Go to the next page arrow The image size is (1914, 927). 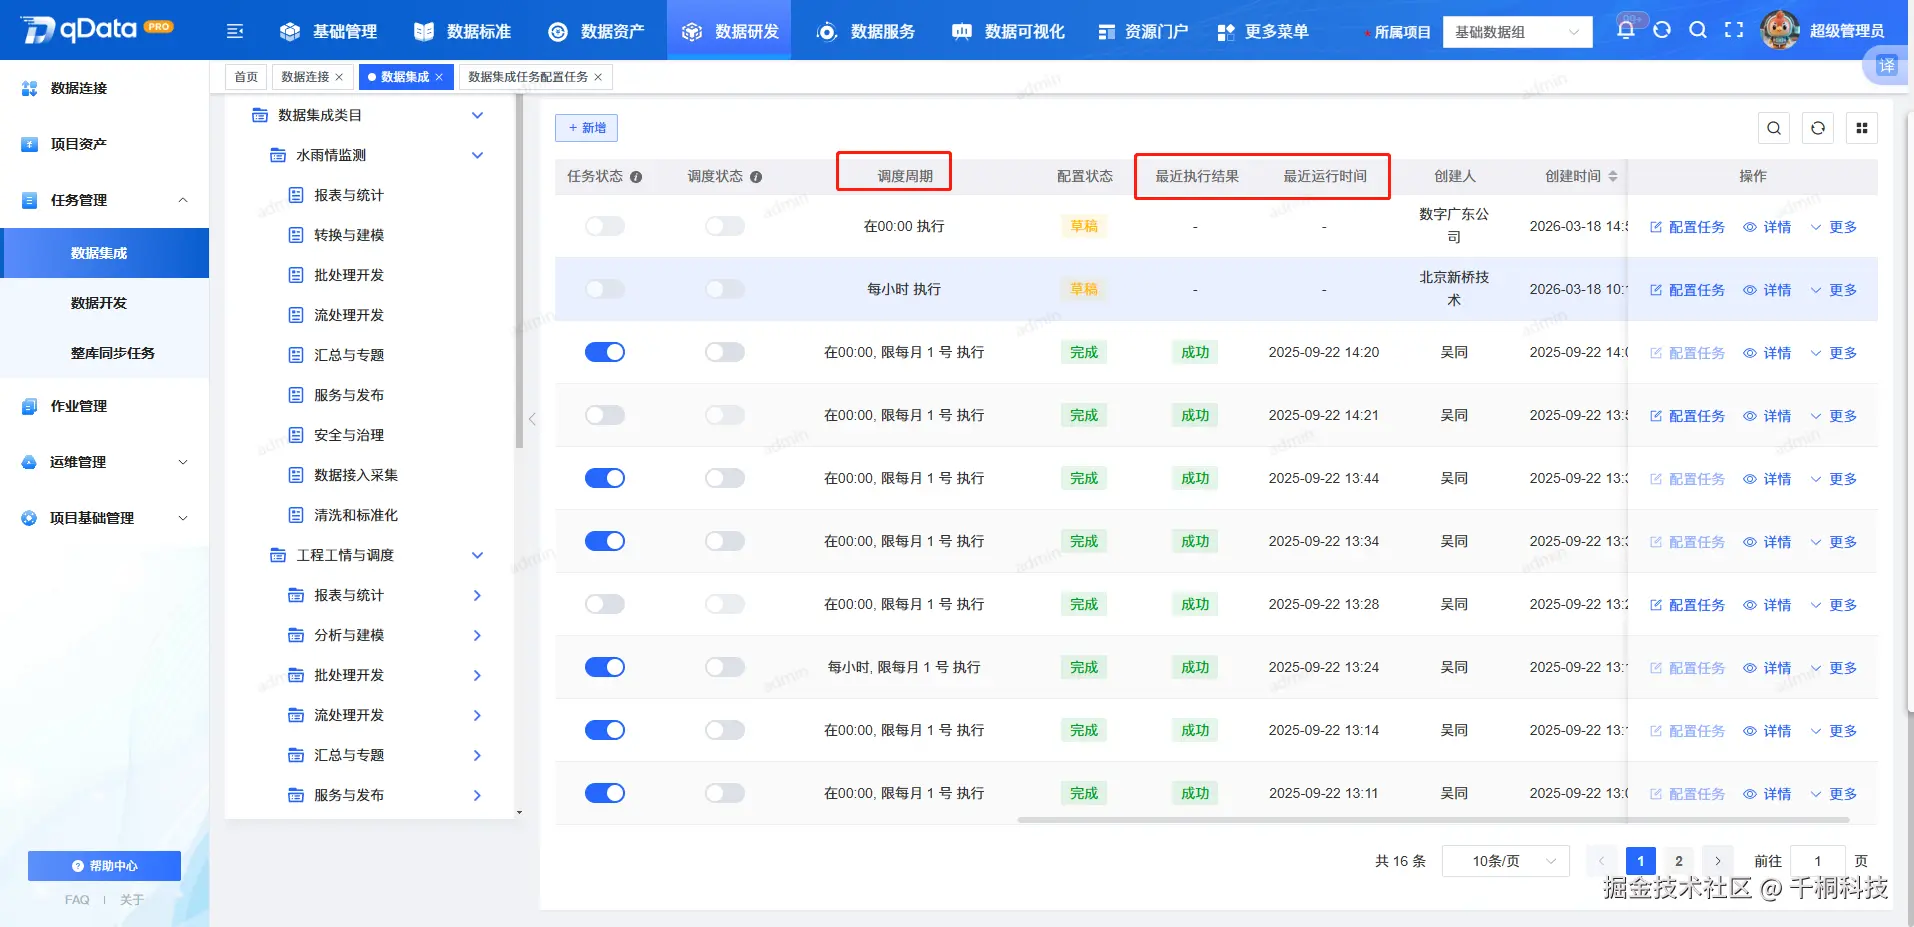tap(1718, 861)
